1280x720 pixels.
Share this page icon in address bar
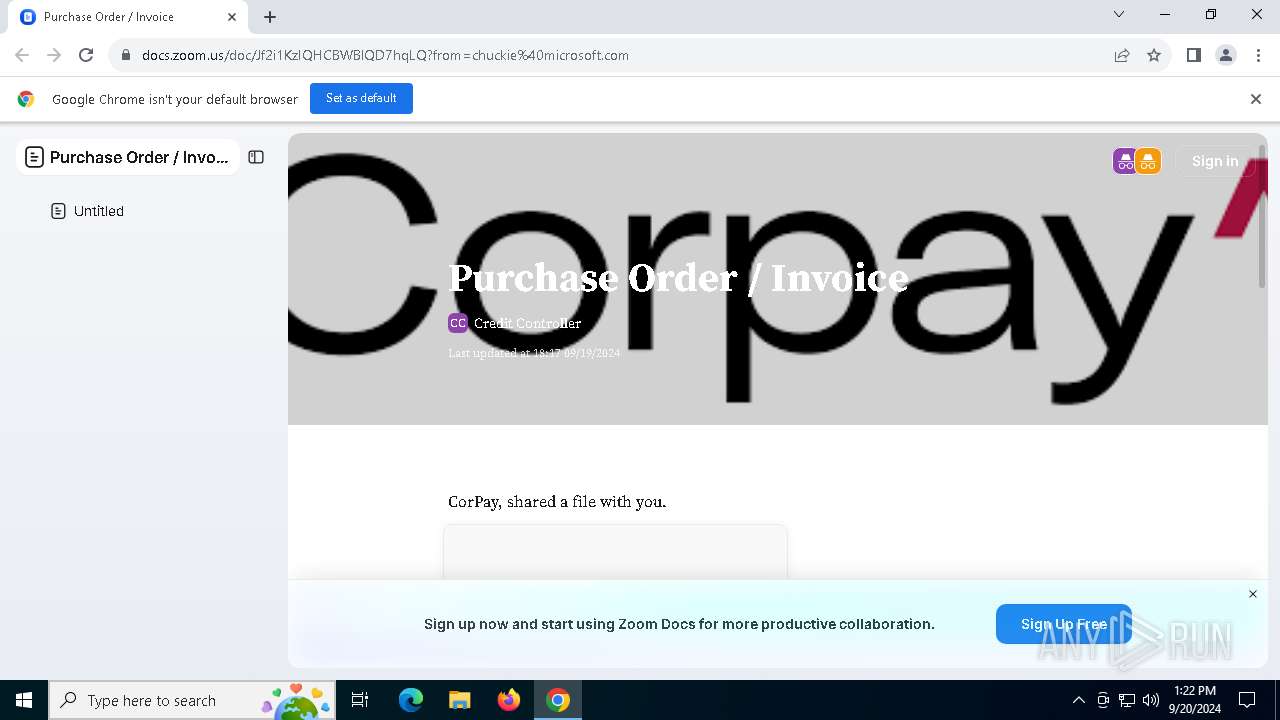coord(1122,55)
